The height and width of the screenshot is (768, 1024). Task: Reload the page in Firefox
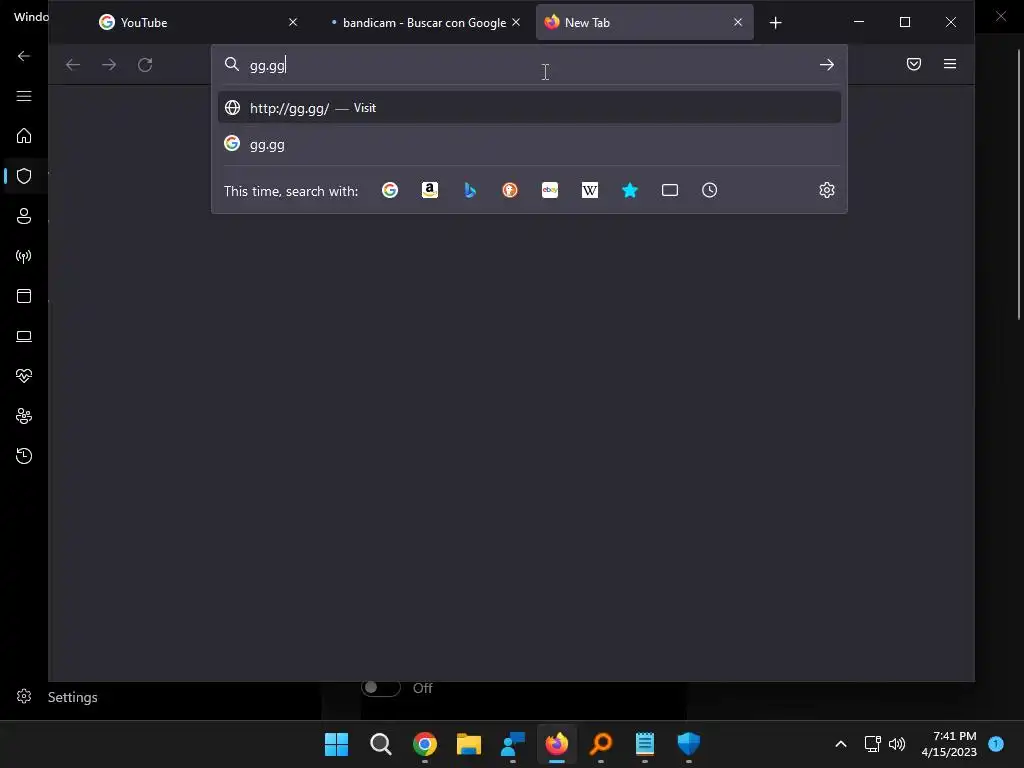[145, 65]
